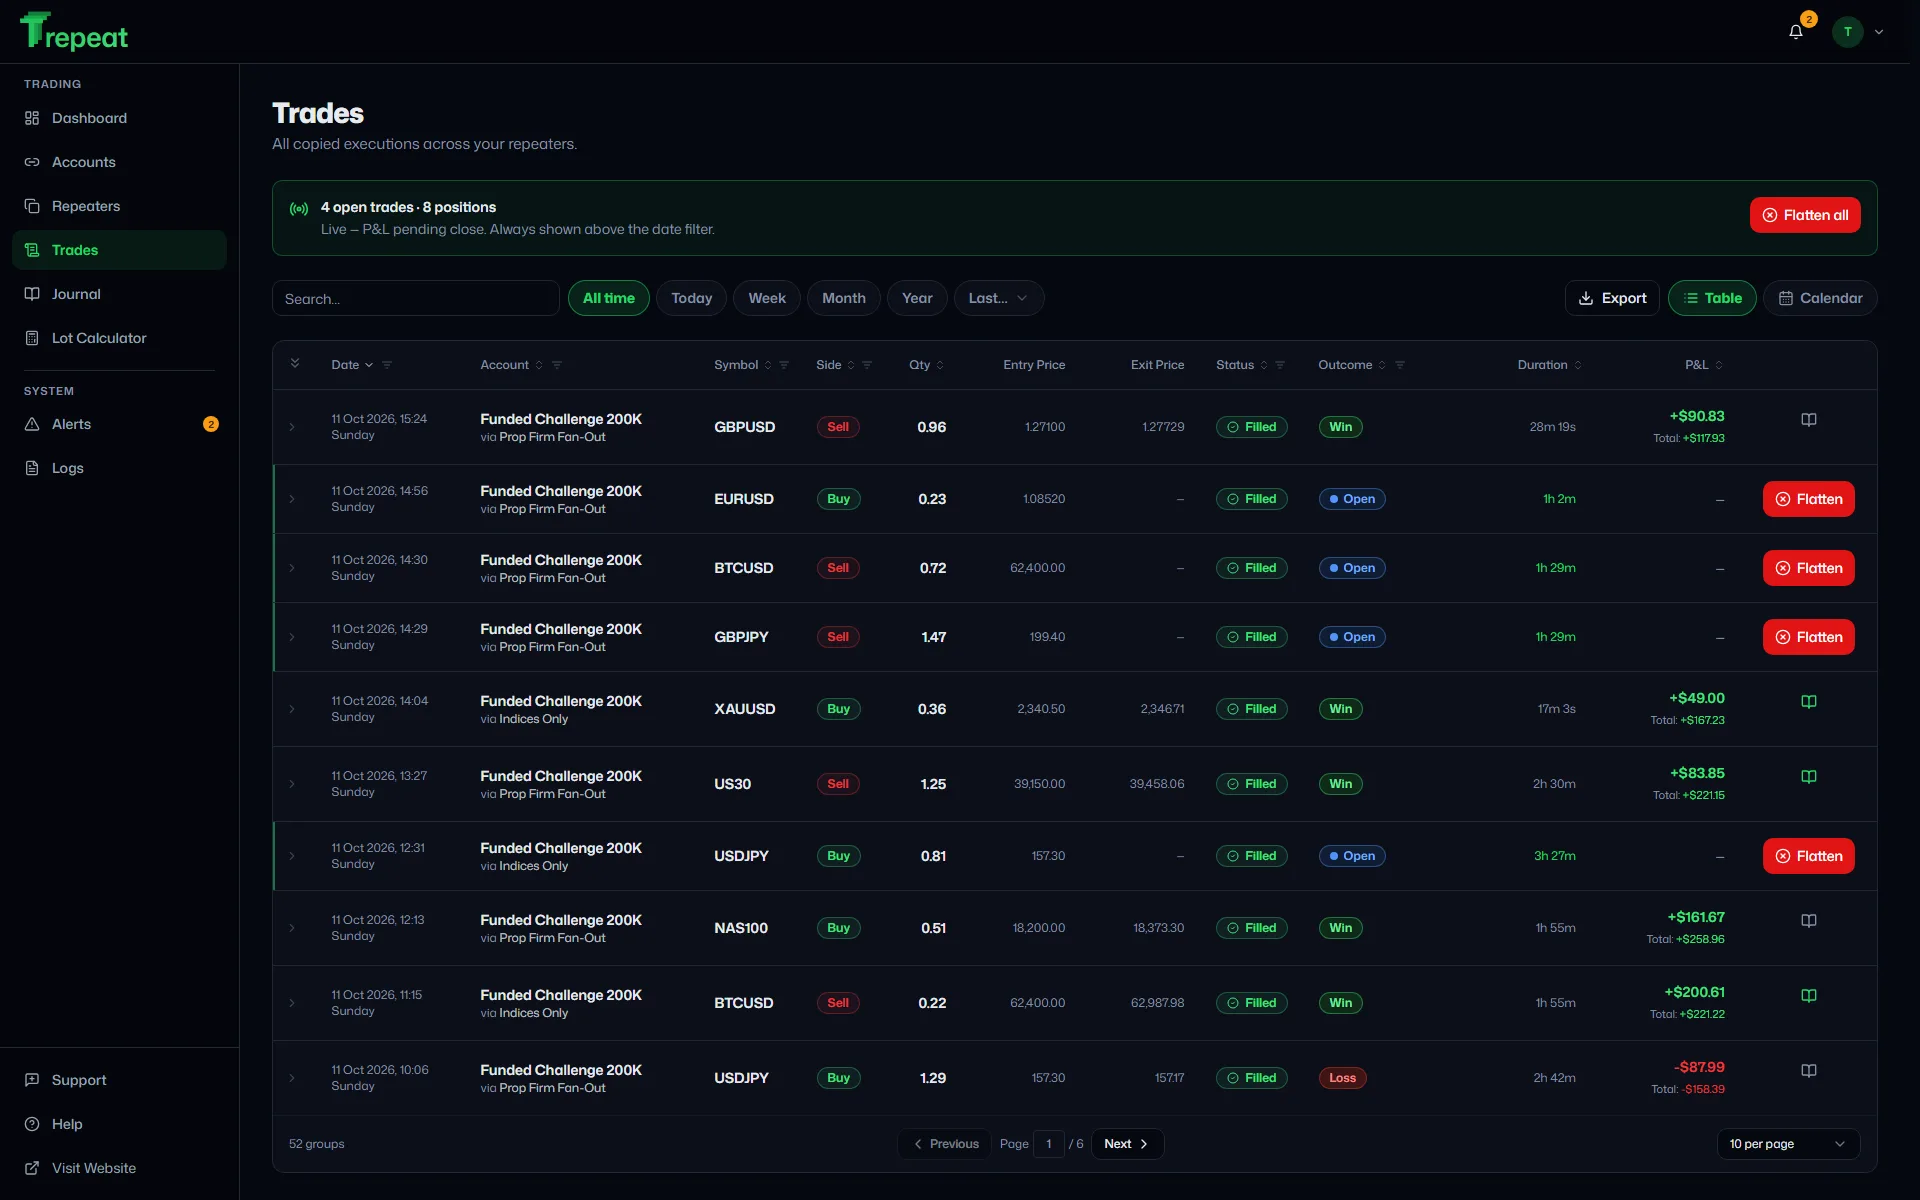The width and height of the screenshot is (1920, 1200).
Task: Click the page number input
Action: click(1048, 1144)
